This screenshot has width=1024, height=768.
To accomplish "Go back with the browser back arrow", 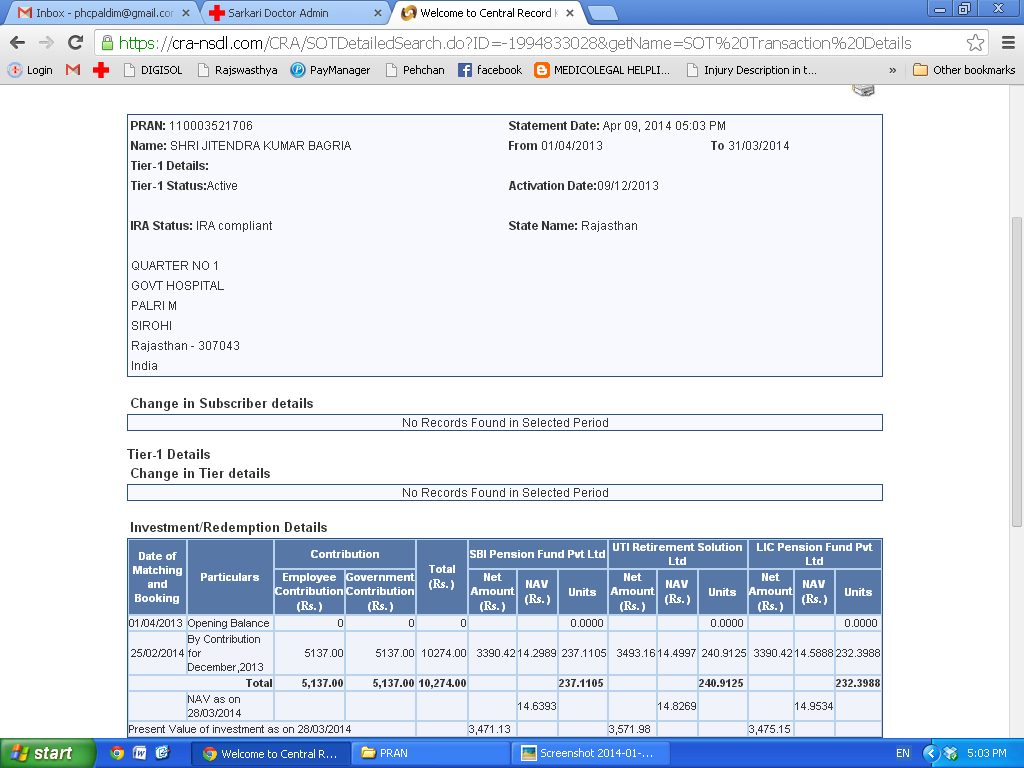I will click(x=18, y=43).
